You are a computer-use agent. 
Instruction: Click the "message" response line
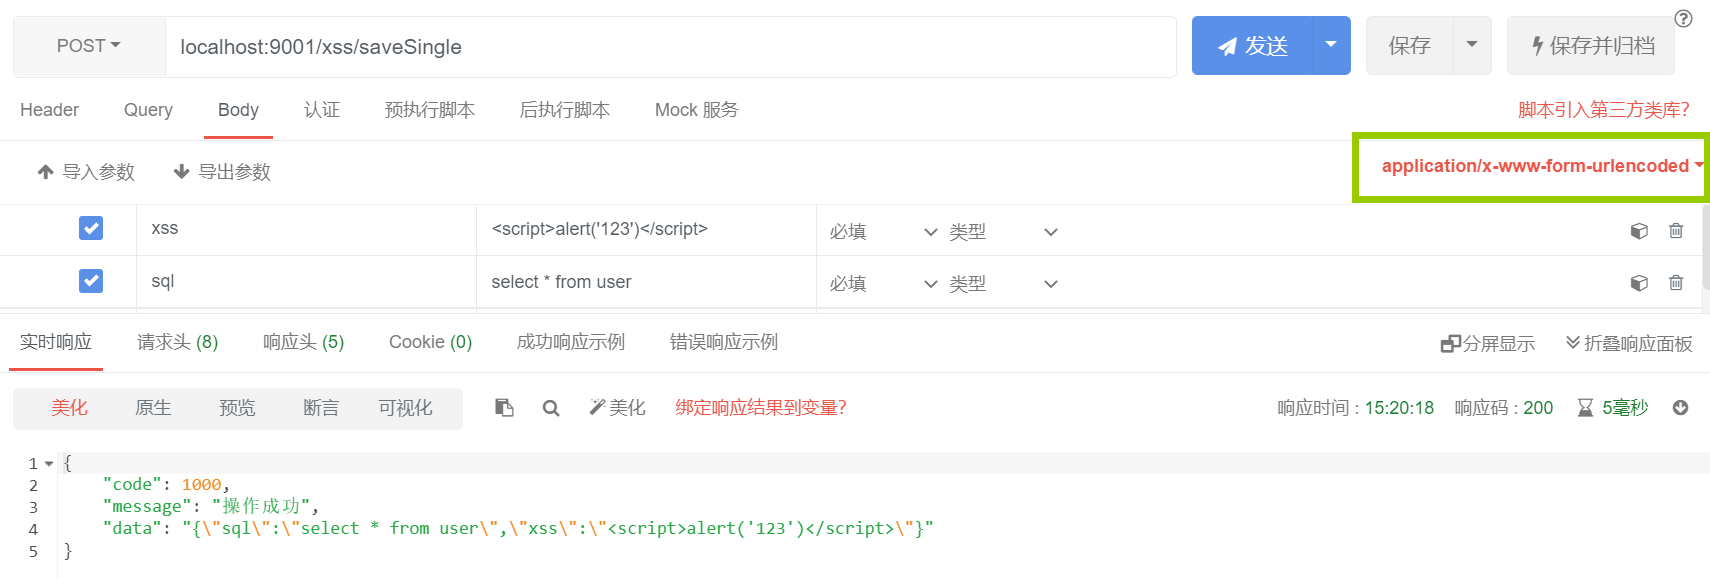pyautogui.click(x=211, y=507)
